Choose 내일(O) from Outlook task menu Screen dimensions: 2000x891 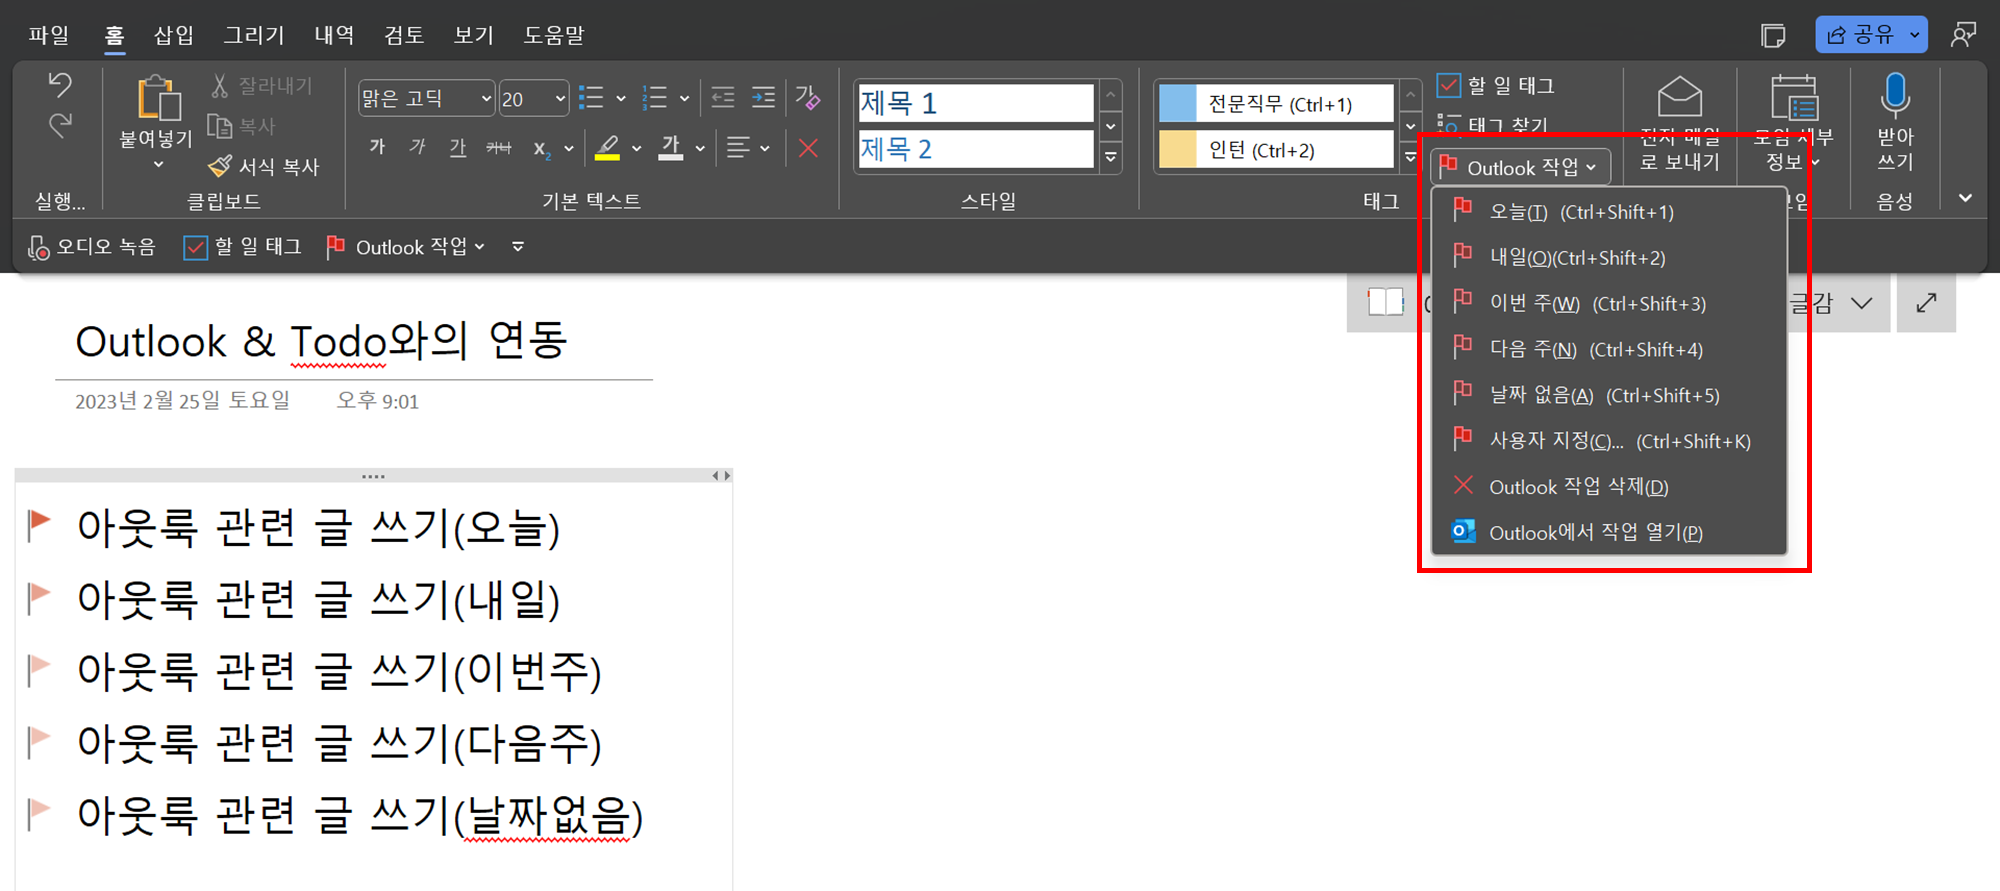[x=1609, y=257]
